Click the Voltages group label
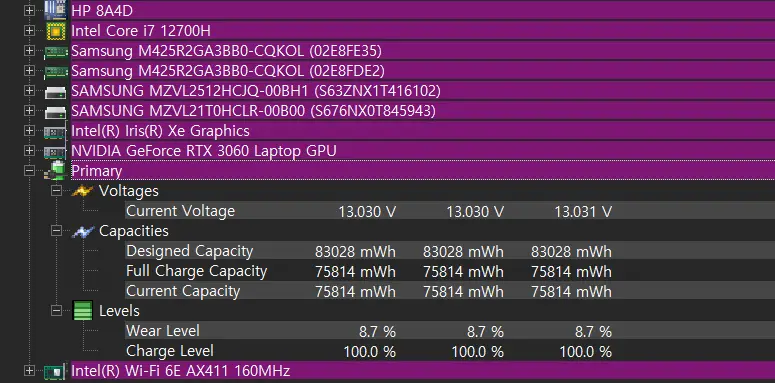 [129, 191]
